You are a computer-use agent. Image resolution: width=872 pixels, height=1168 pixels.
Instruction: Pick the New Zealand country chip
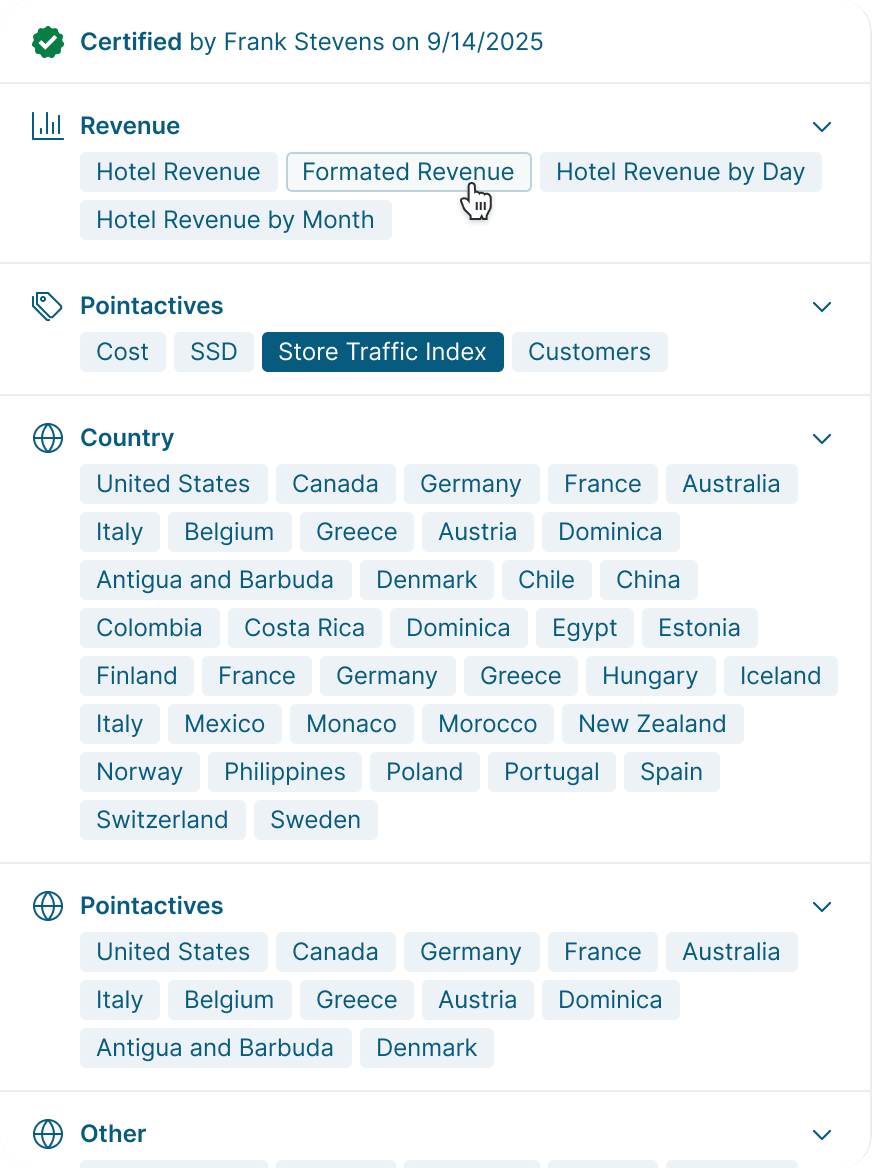[x=652, y=724]
